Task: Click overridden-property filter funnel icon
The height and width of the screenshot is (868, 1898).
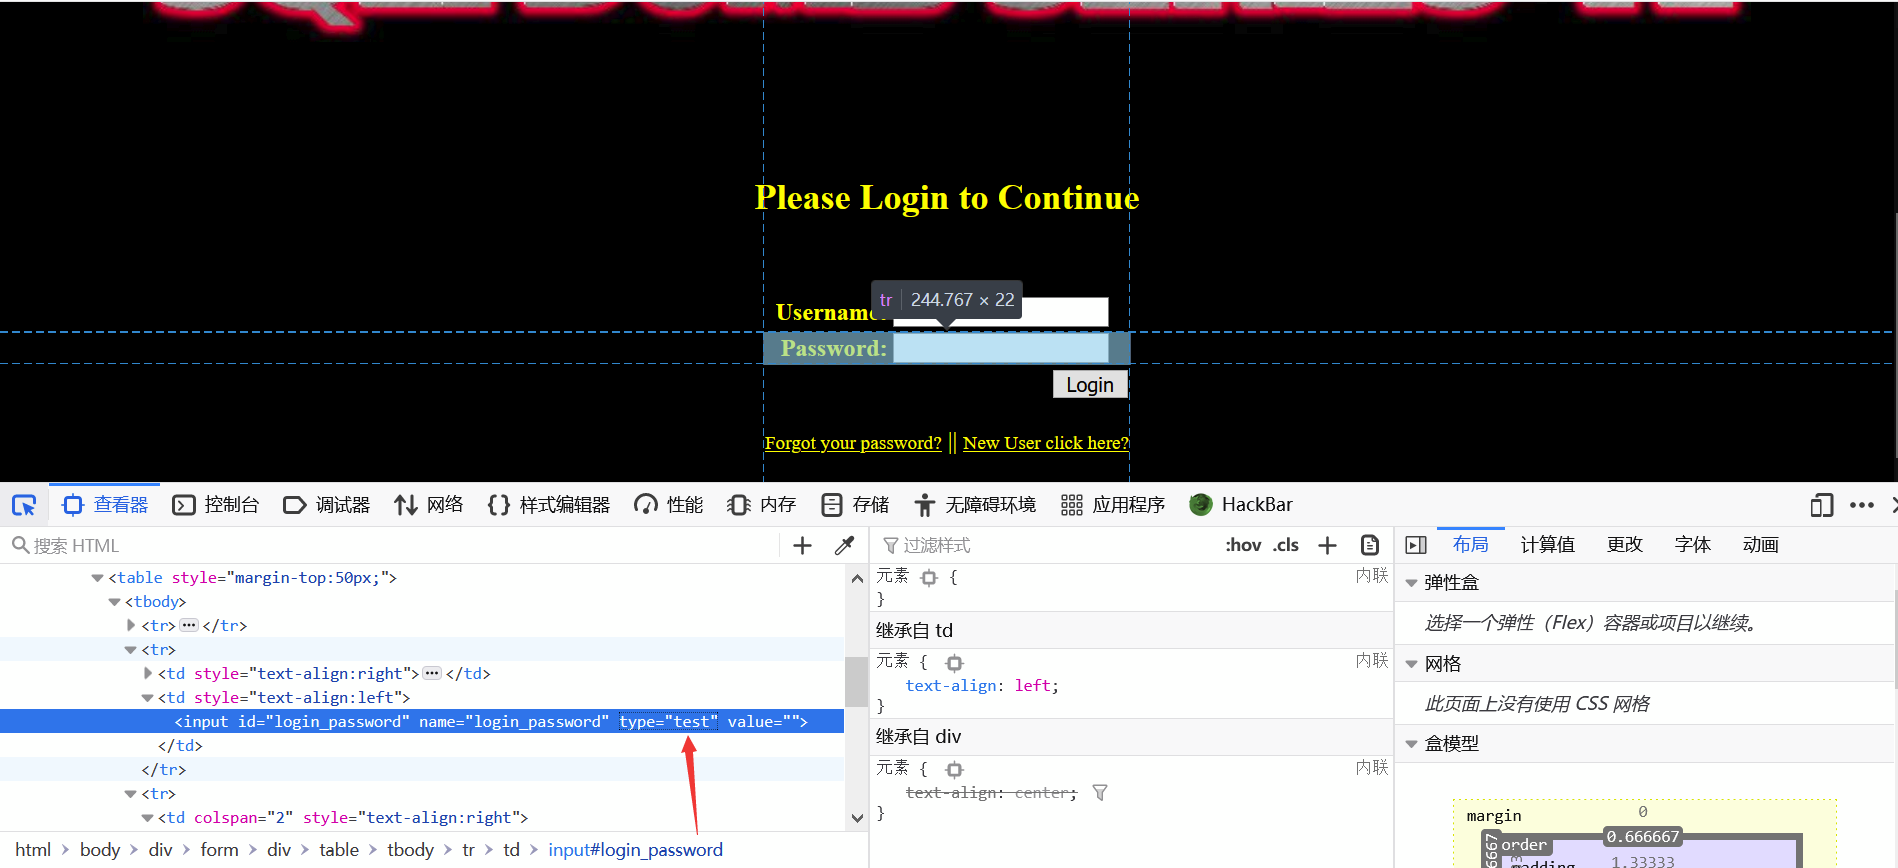Action: click(1100, 793)
